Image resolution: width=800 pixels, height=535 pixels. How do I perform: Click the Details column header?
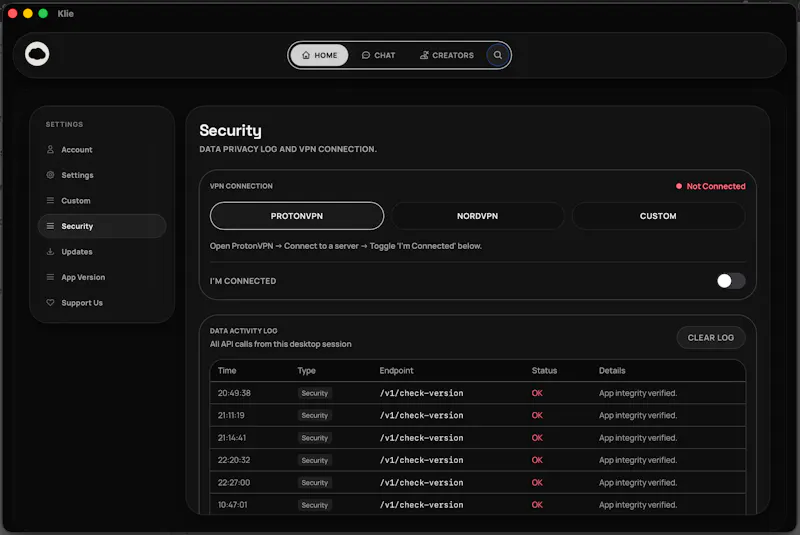click(x=612, y=370)
